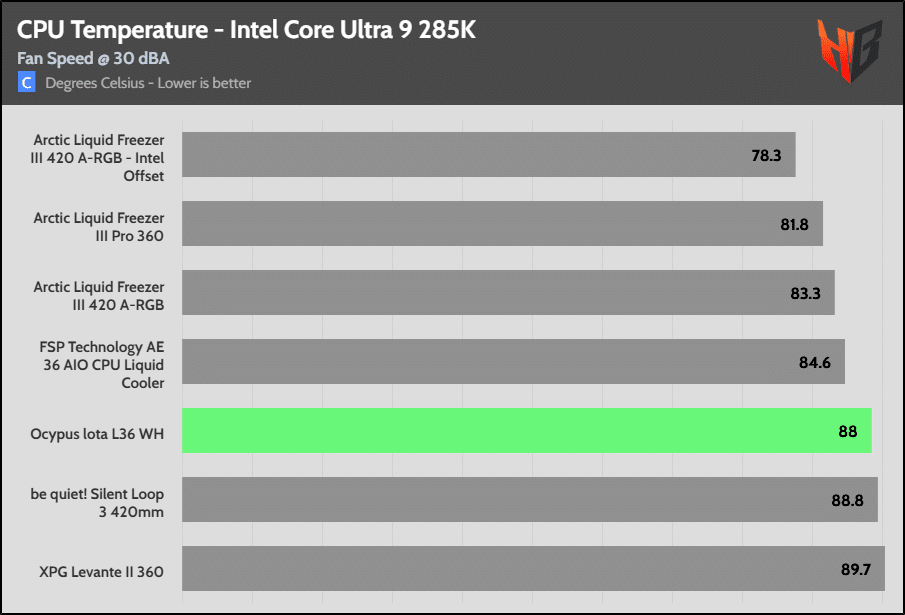Click the 81.8 value label
This screenshot has height=615, width=905.
(x=794, y=224)
